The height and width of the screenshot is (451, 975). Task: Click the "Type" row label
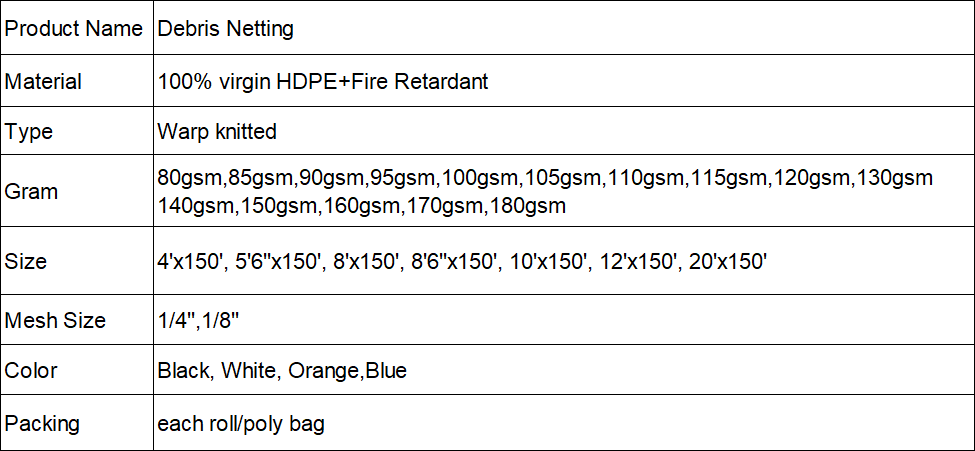29,131
